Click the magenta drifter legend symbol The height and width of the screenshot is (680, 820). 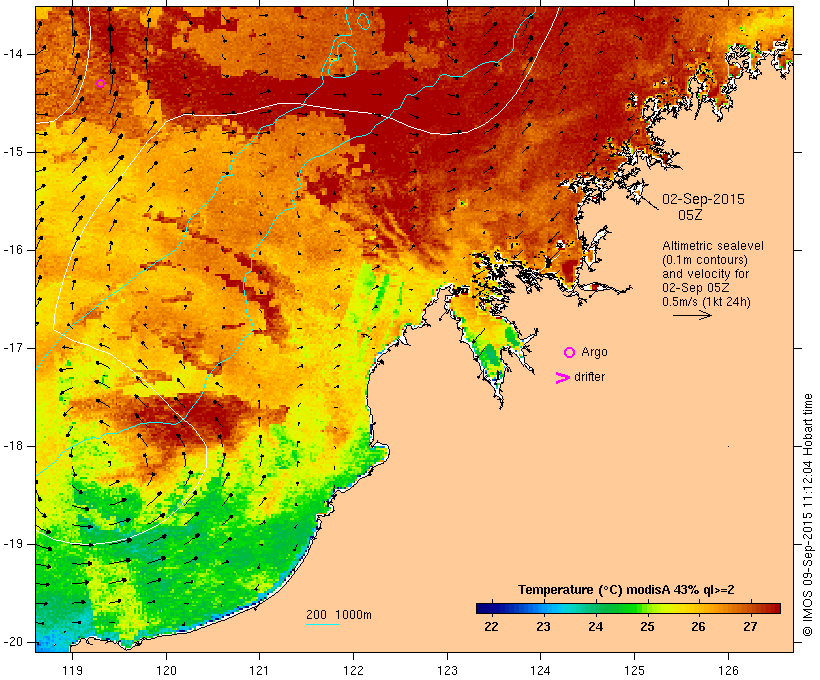click(x=563, y=378)
